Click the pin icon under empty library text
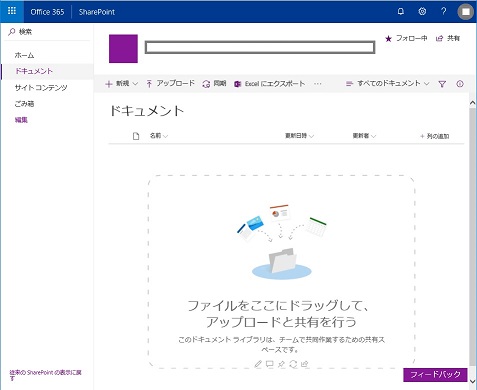477x390 pixels. click(281, 364)
